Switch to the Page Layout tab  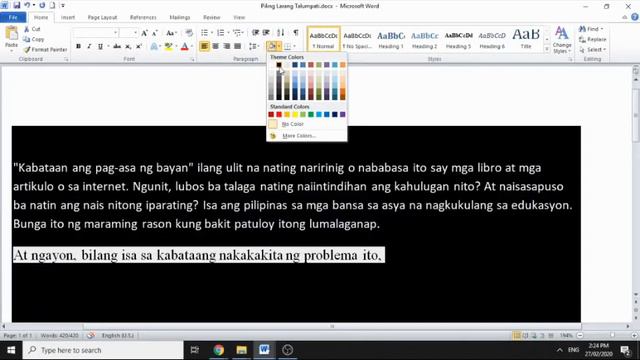click(x=102, y=17)
